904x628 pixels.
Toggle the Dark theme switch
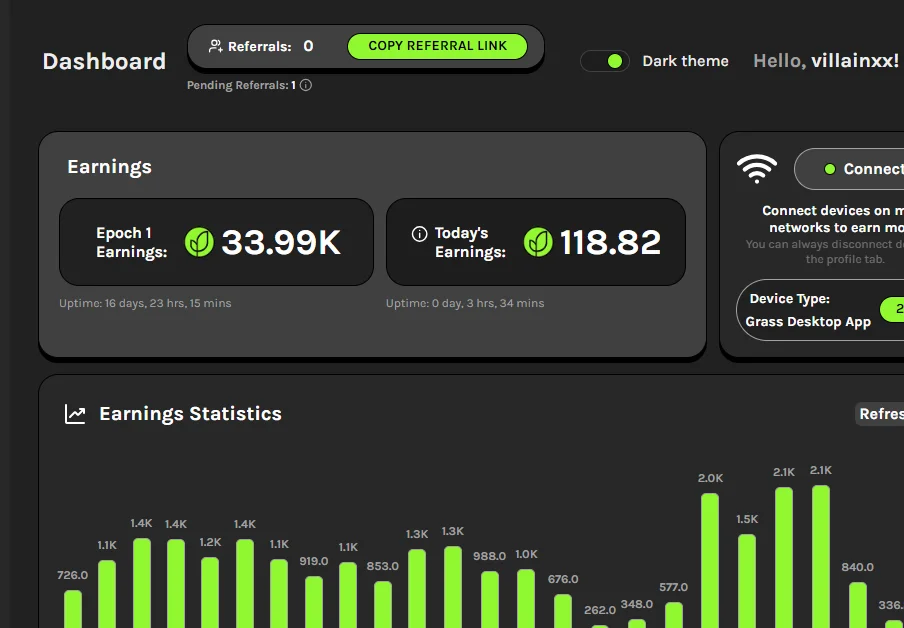[x=605, y=61]
